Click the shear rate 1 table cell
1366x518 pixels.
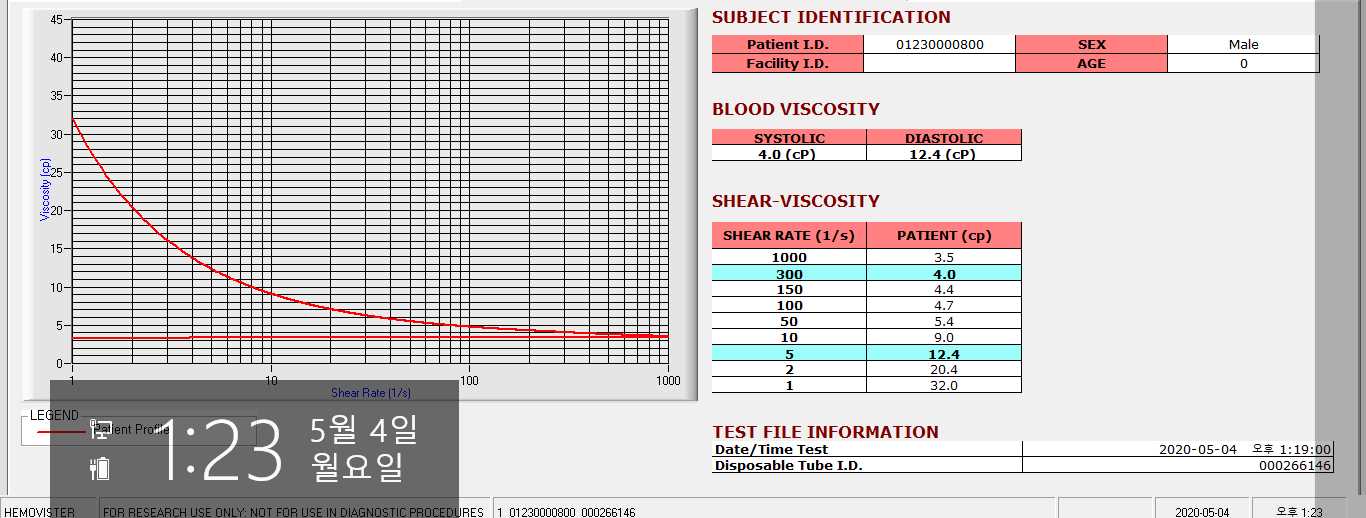(789, 385)
